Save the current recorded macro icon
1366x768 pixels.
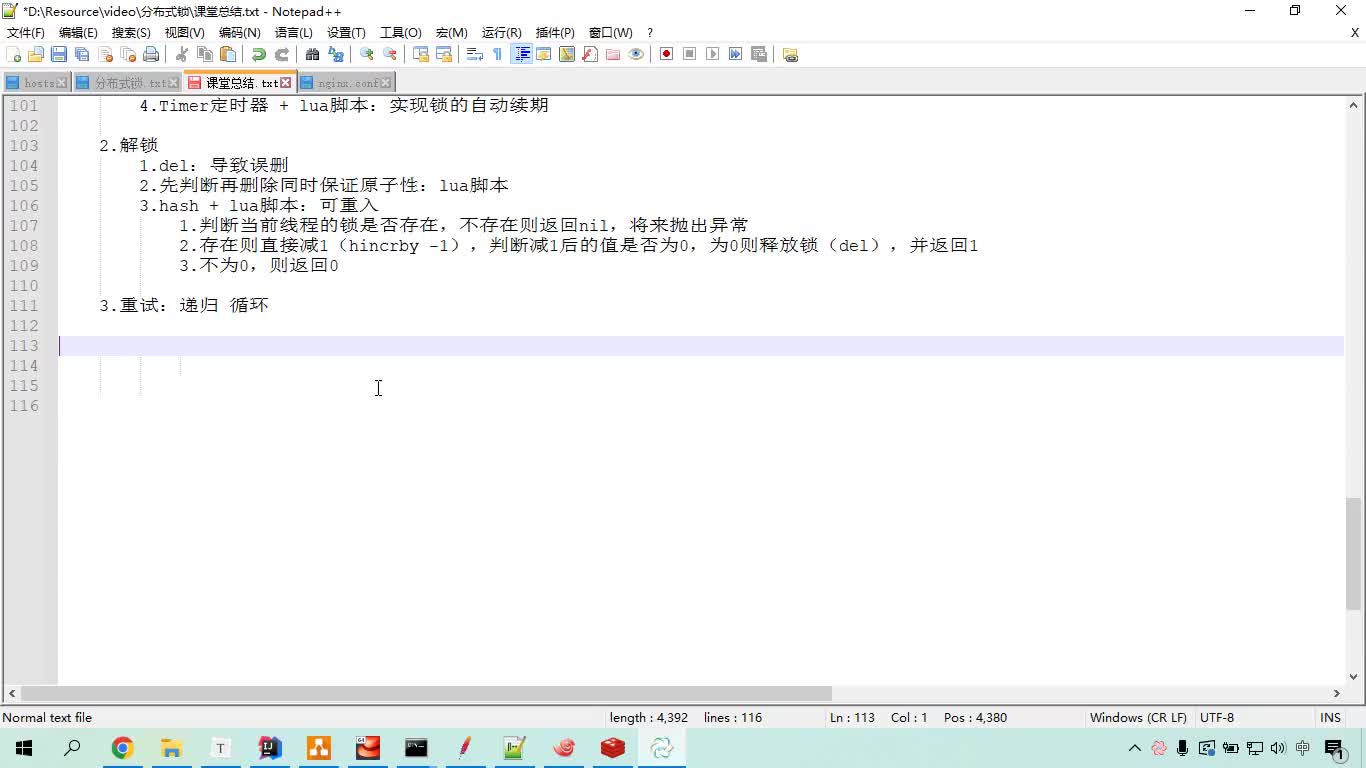pyautogui.click(x=759, y=54)
